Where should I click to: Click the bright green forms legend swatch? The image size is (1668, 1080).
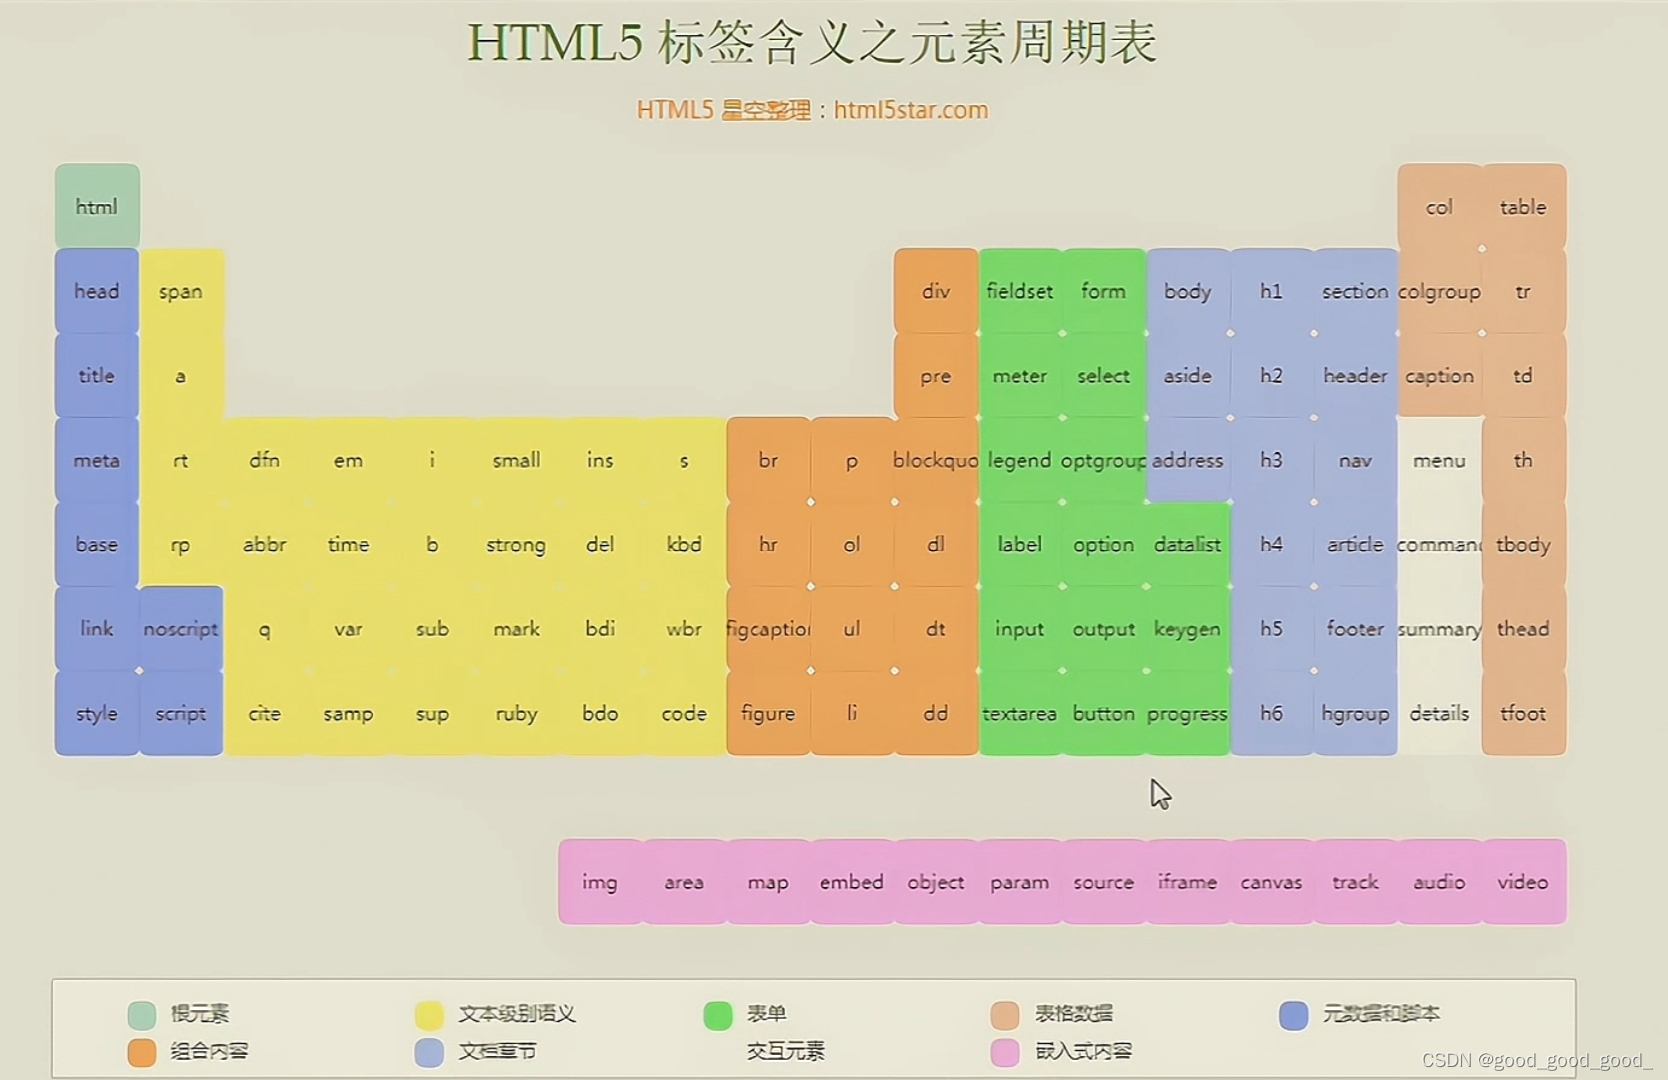(x=718, y=1015)
